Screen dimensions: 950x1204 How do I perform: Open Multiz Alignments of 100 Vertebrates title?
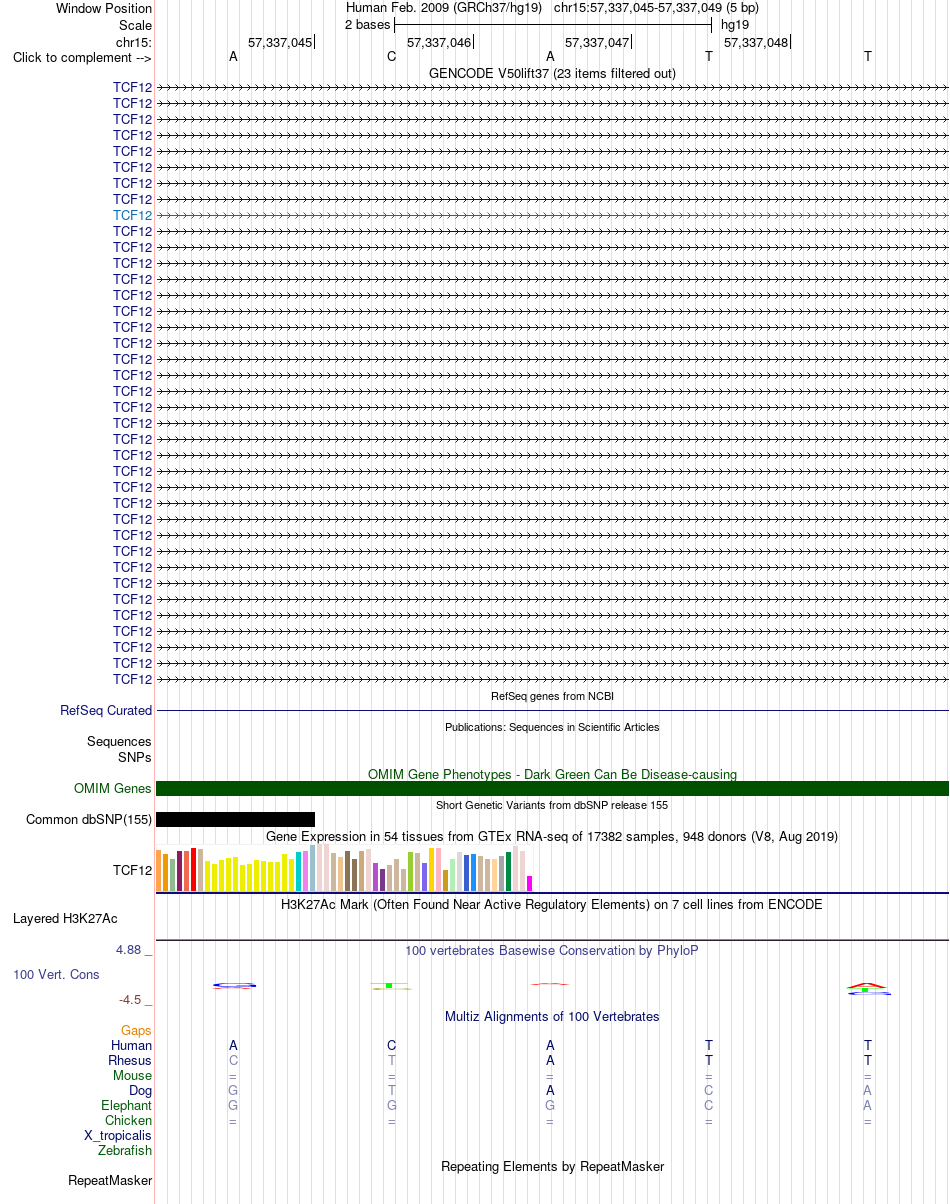point(552,1016)
